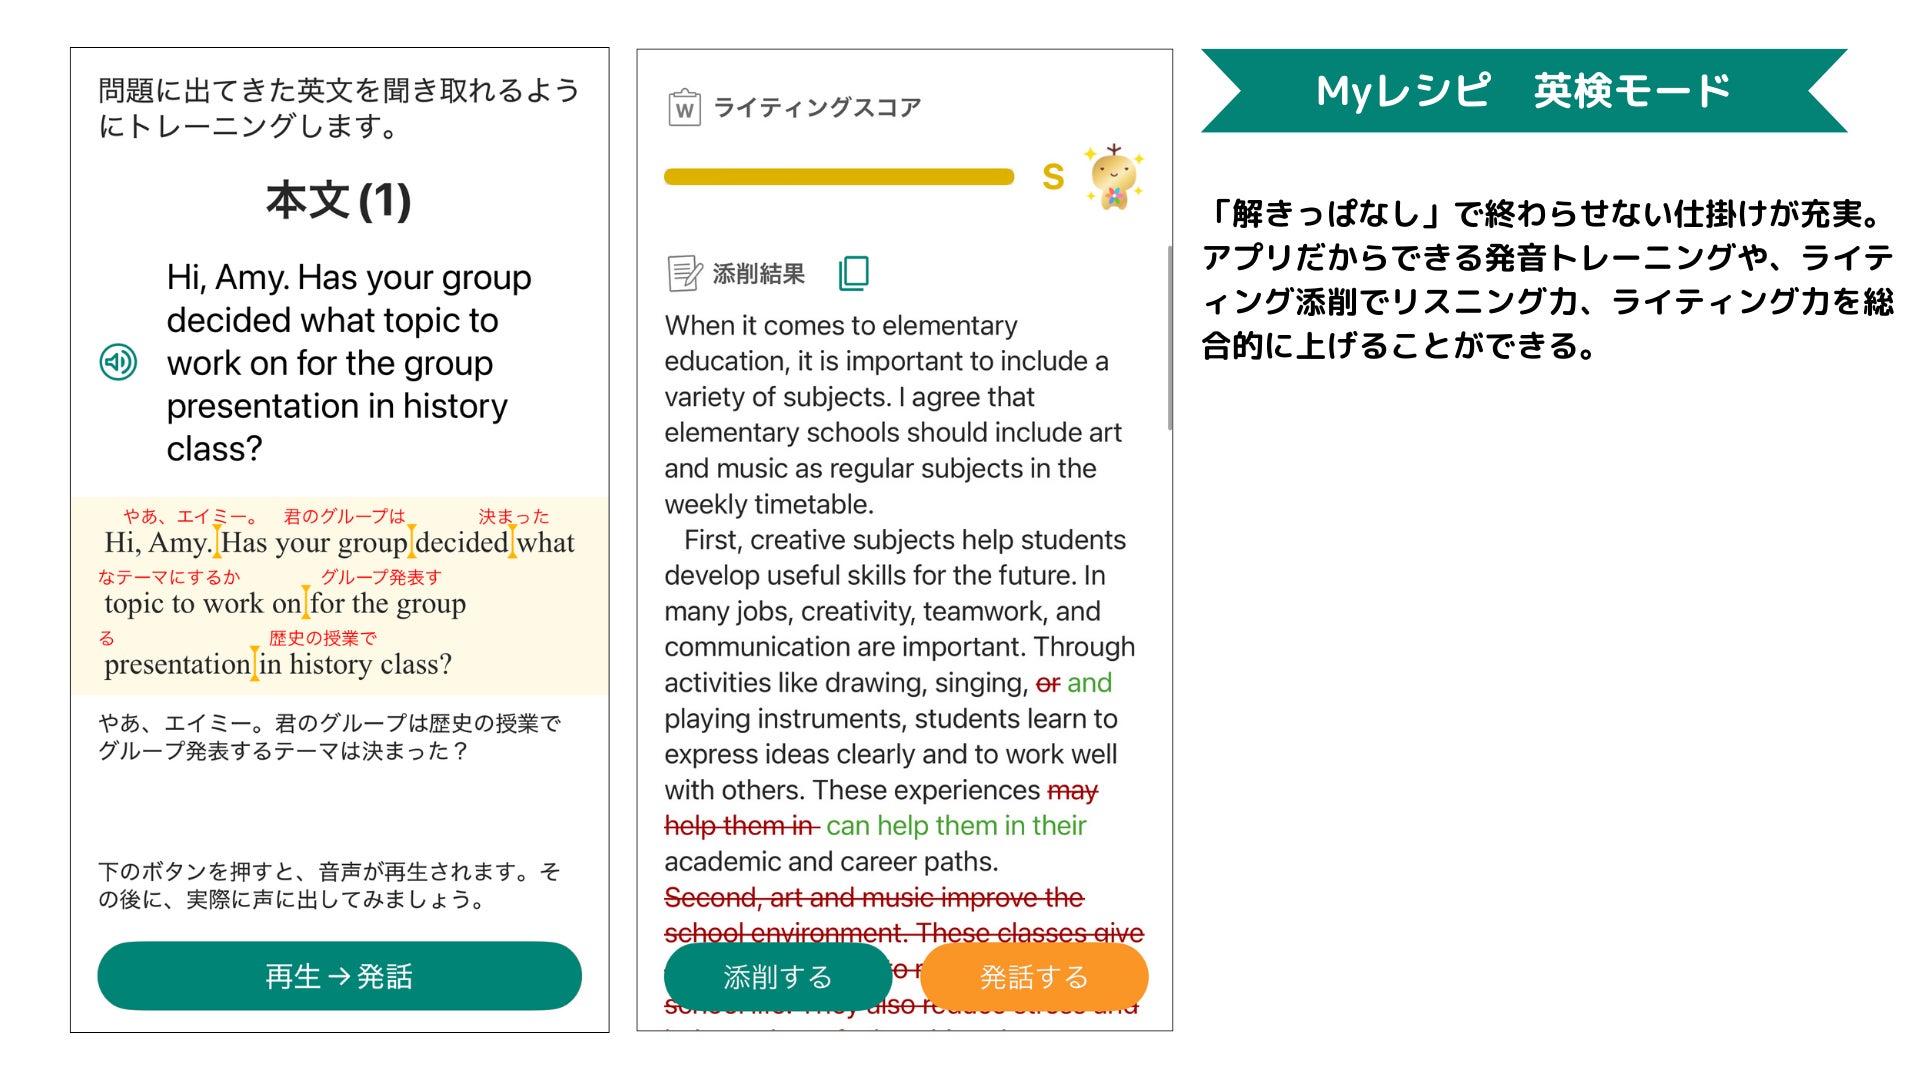Click the writing score W clipboard icon

[x=684, y=107]
